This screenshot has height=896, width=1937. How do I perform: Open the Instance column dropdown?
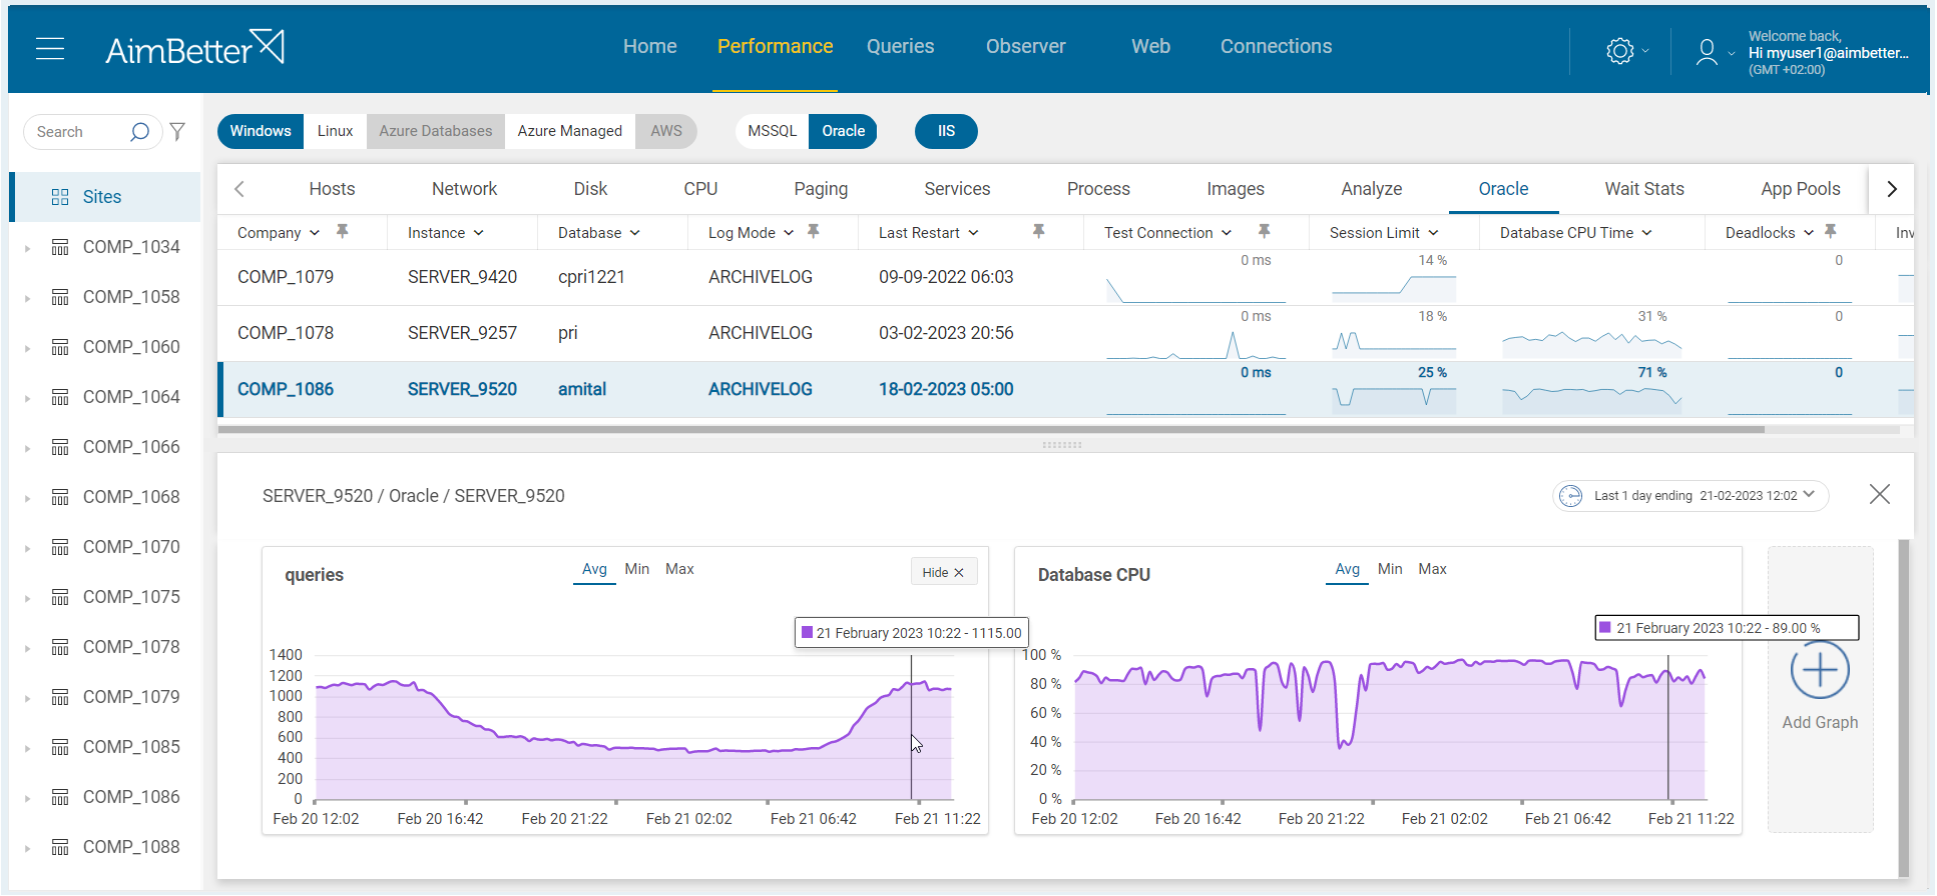[479, 233]
